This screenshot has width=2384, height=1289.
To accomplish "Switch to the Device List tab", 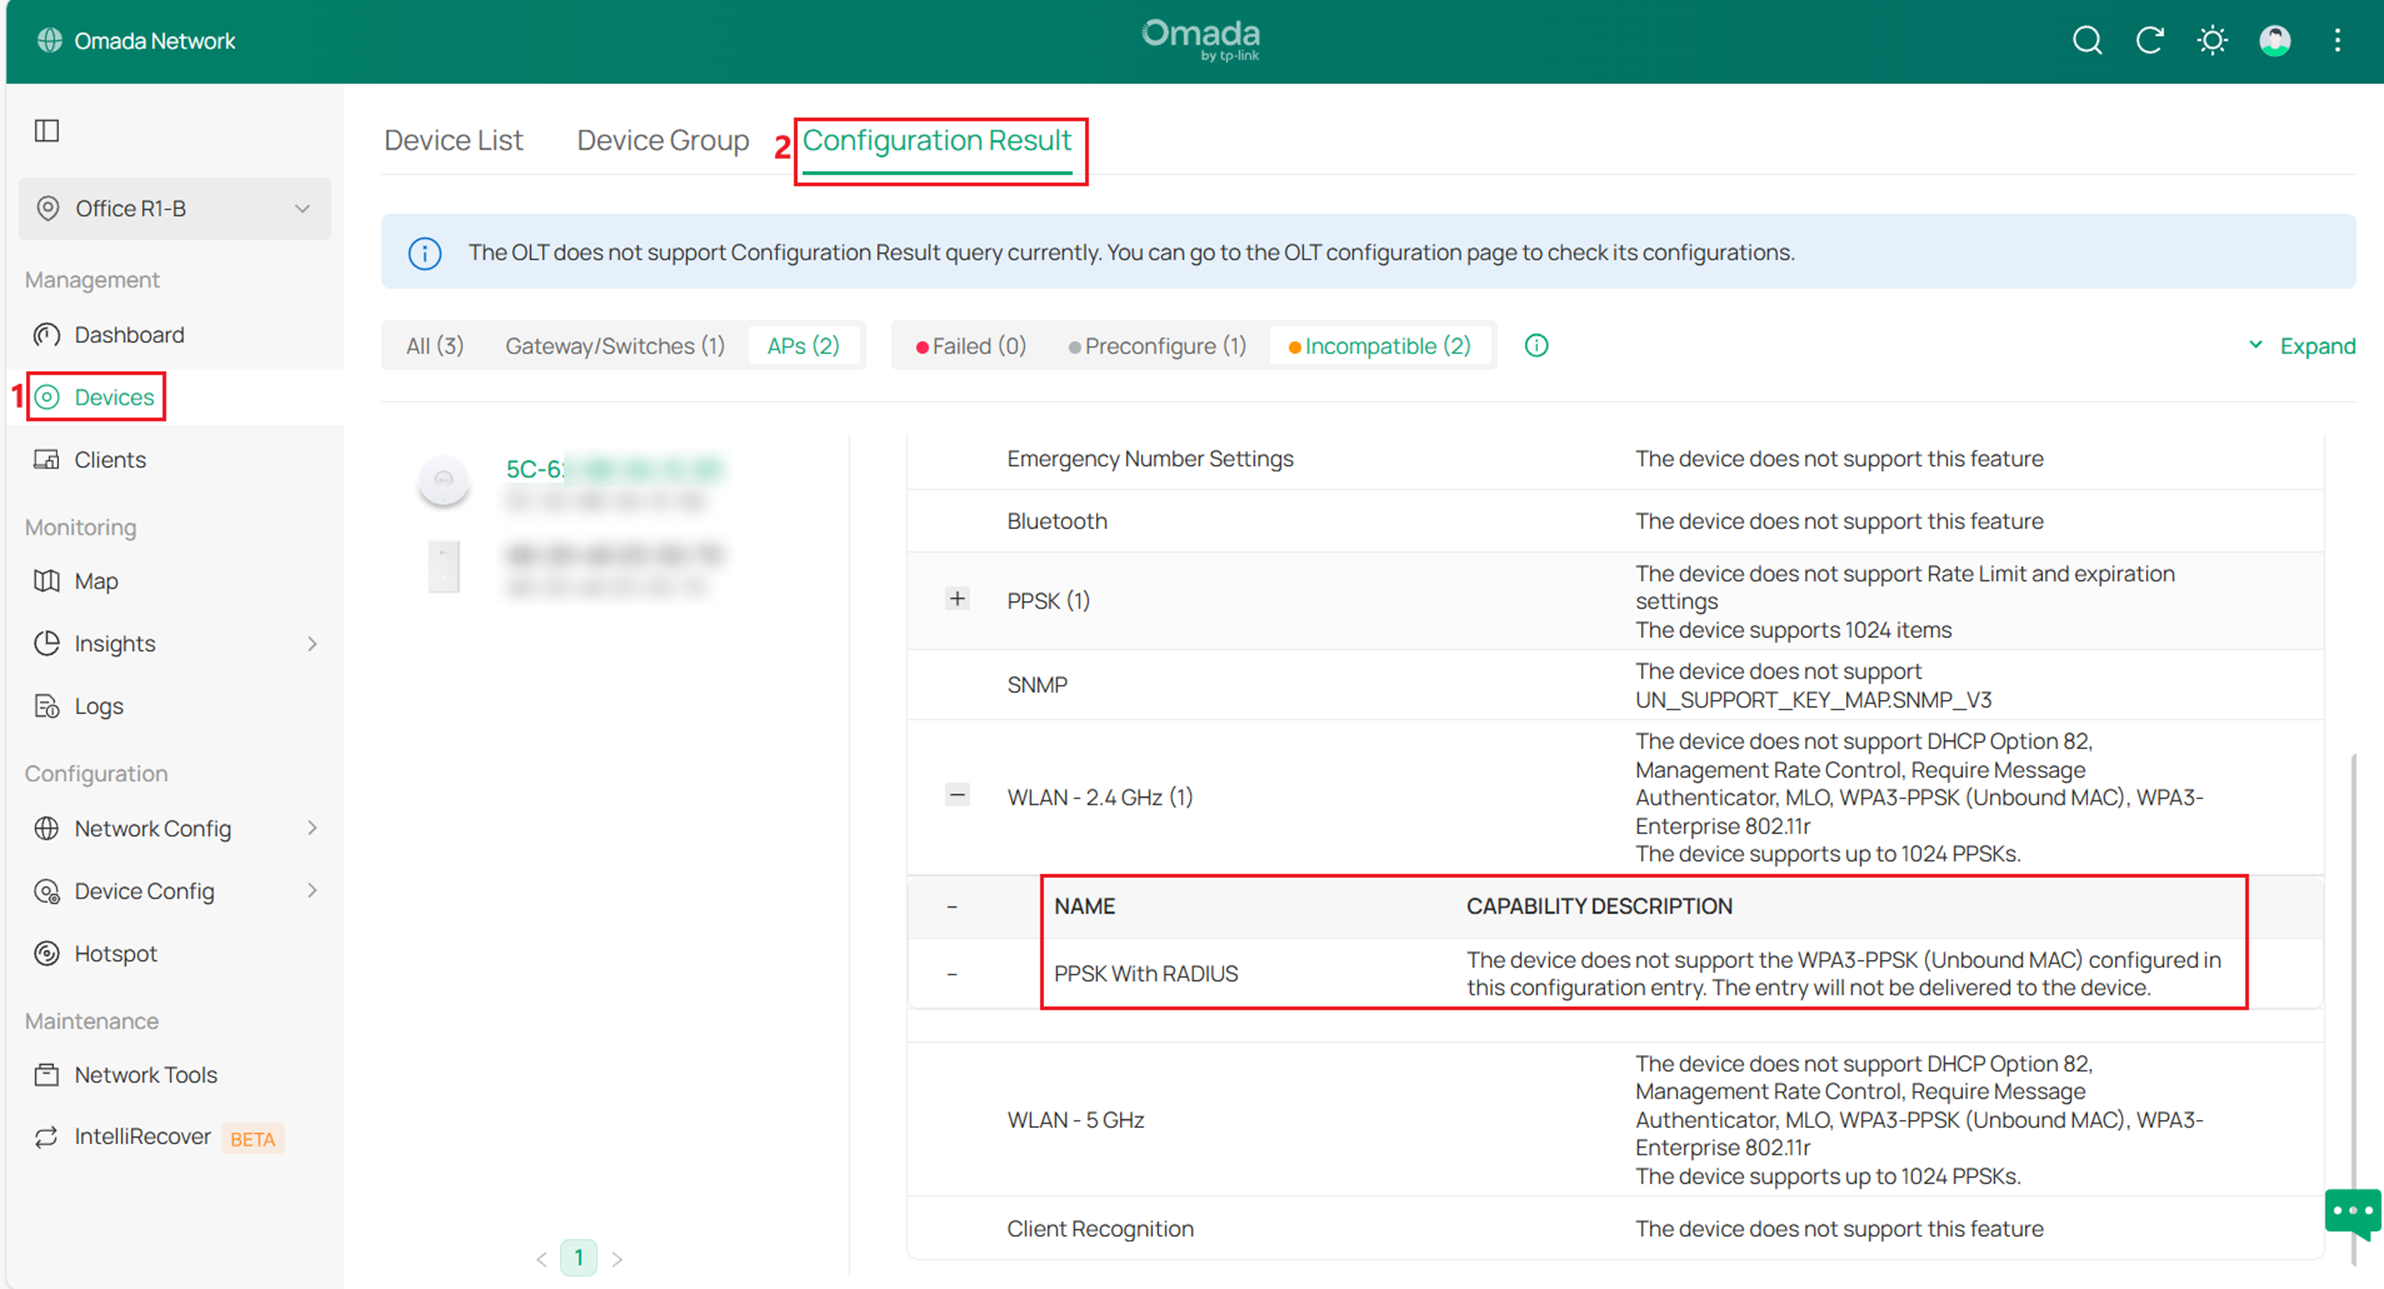I will pos(453,140).
